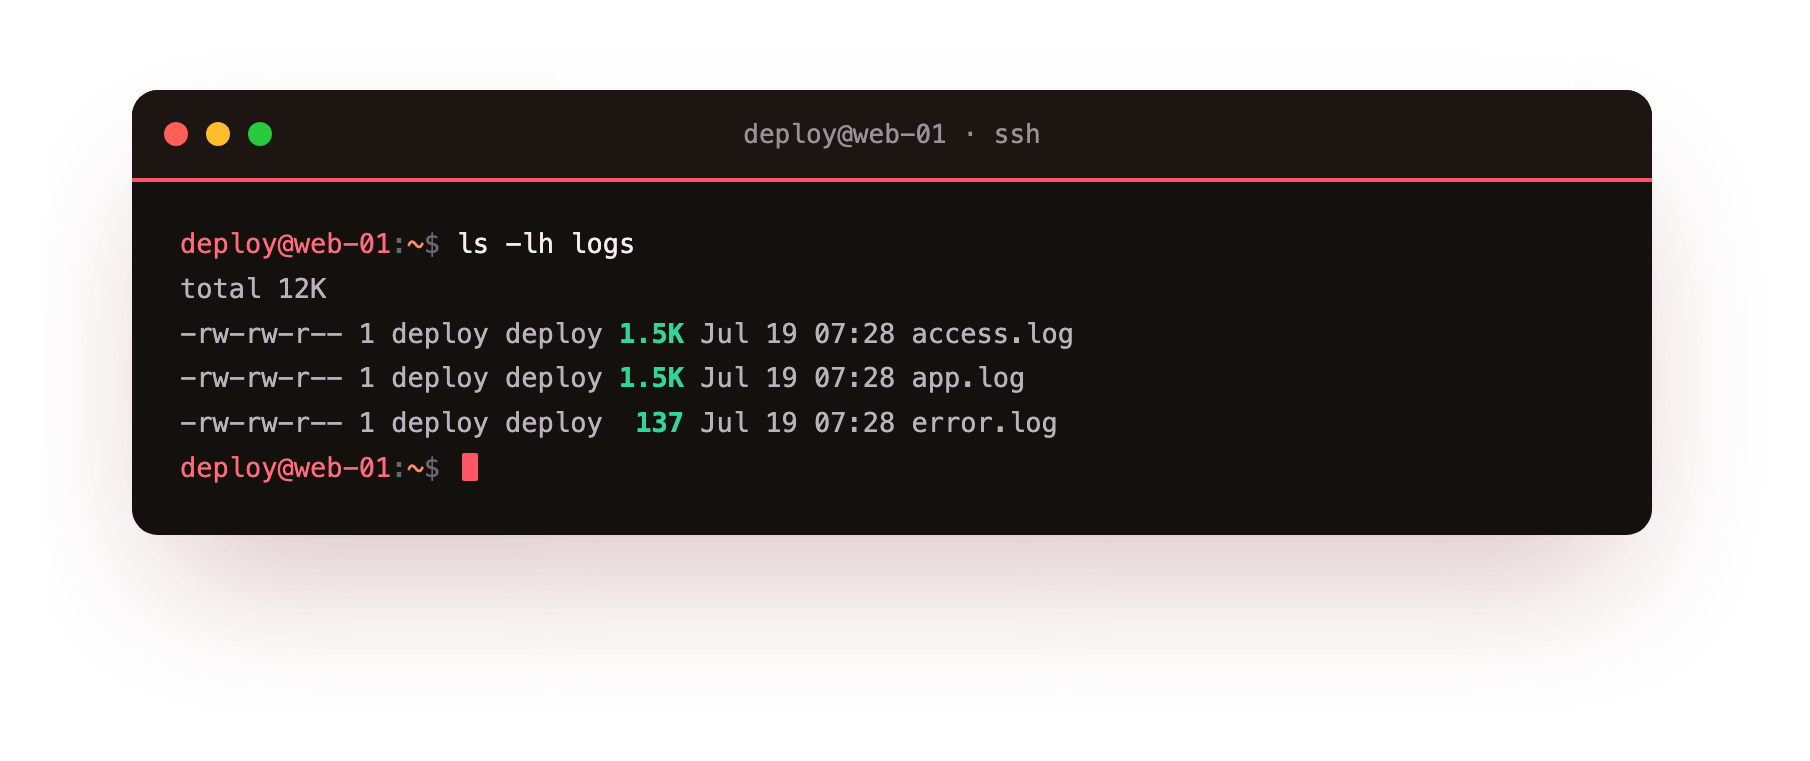Click the command text 'ls -lh logs'

coord(546,244)
